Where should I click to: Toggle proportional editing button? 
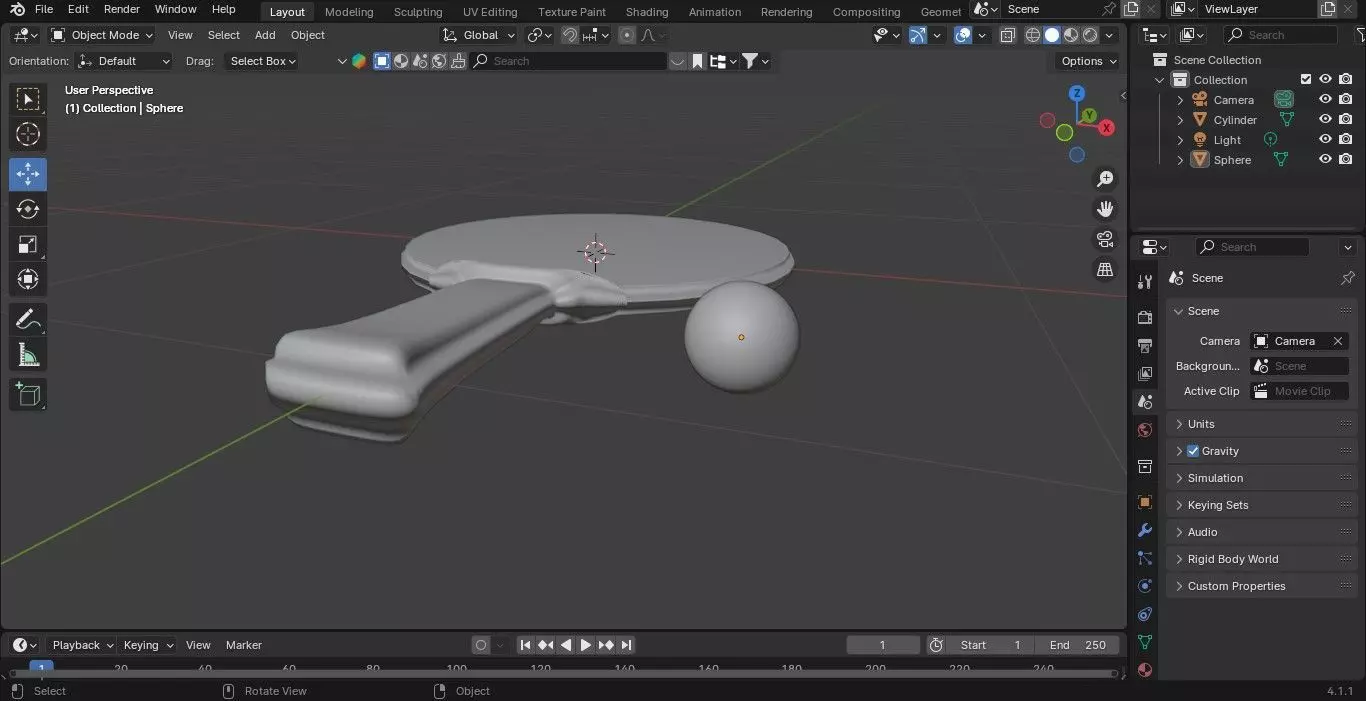tap(627, 35)
